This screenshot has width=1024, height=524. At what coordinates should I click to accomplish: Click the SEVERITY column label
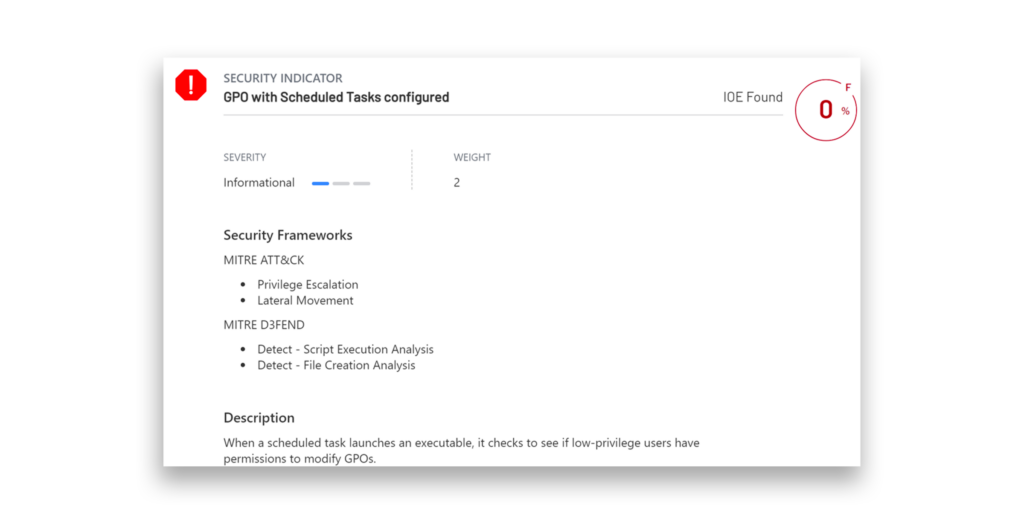point(245,157)
